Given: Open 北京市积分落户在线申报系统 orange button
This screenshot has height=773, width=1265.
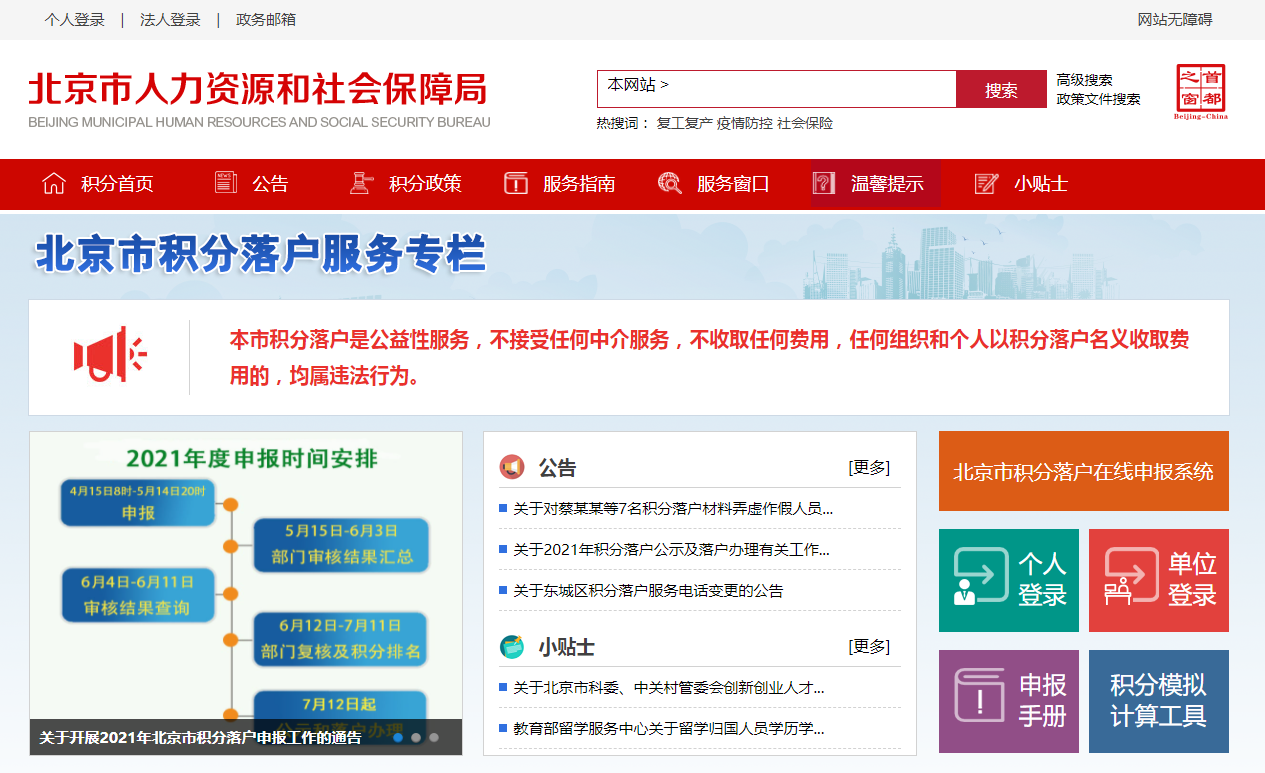Looking at the screenshot, I should (x=1084, y=471).
